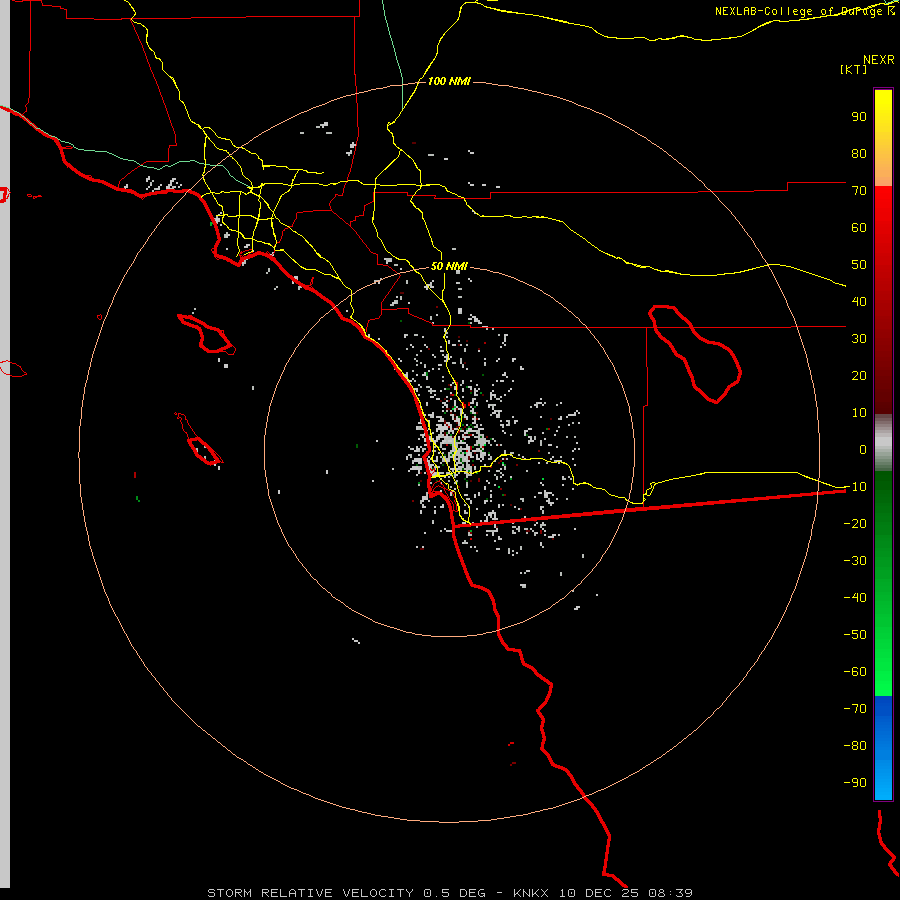This screenshot has height=900, width=900.
Task: Click the -30 value on the velocity scale
Action: (x=855, y=561)
